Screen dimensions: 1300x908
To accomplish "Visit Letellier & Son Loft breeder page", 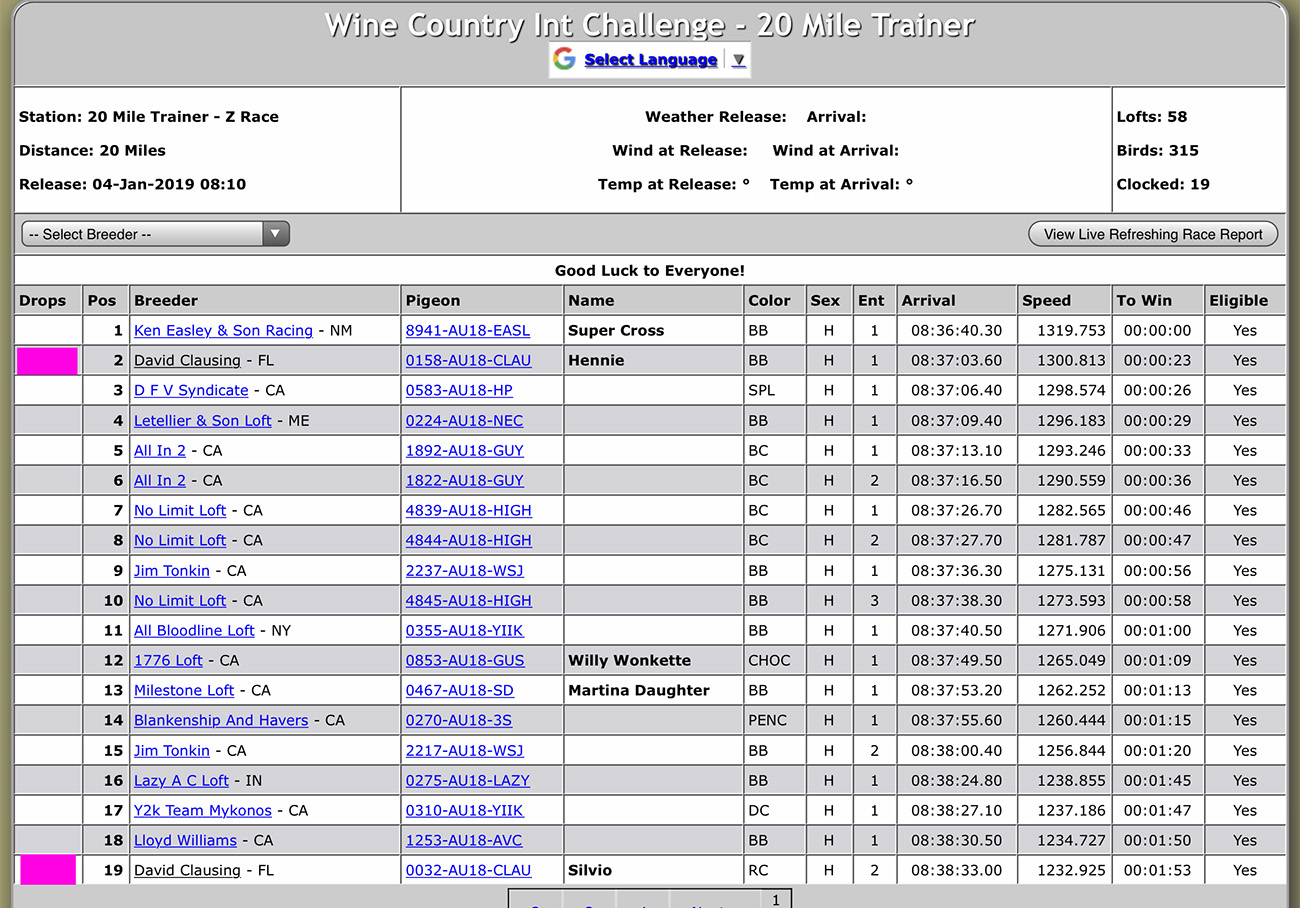I will pyautogui.click(x=202, y=421).
